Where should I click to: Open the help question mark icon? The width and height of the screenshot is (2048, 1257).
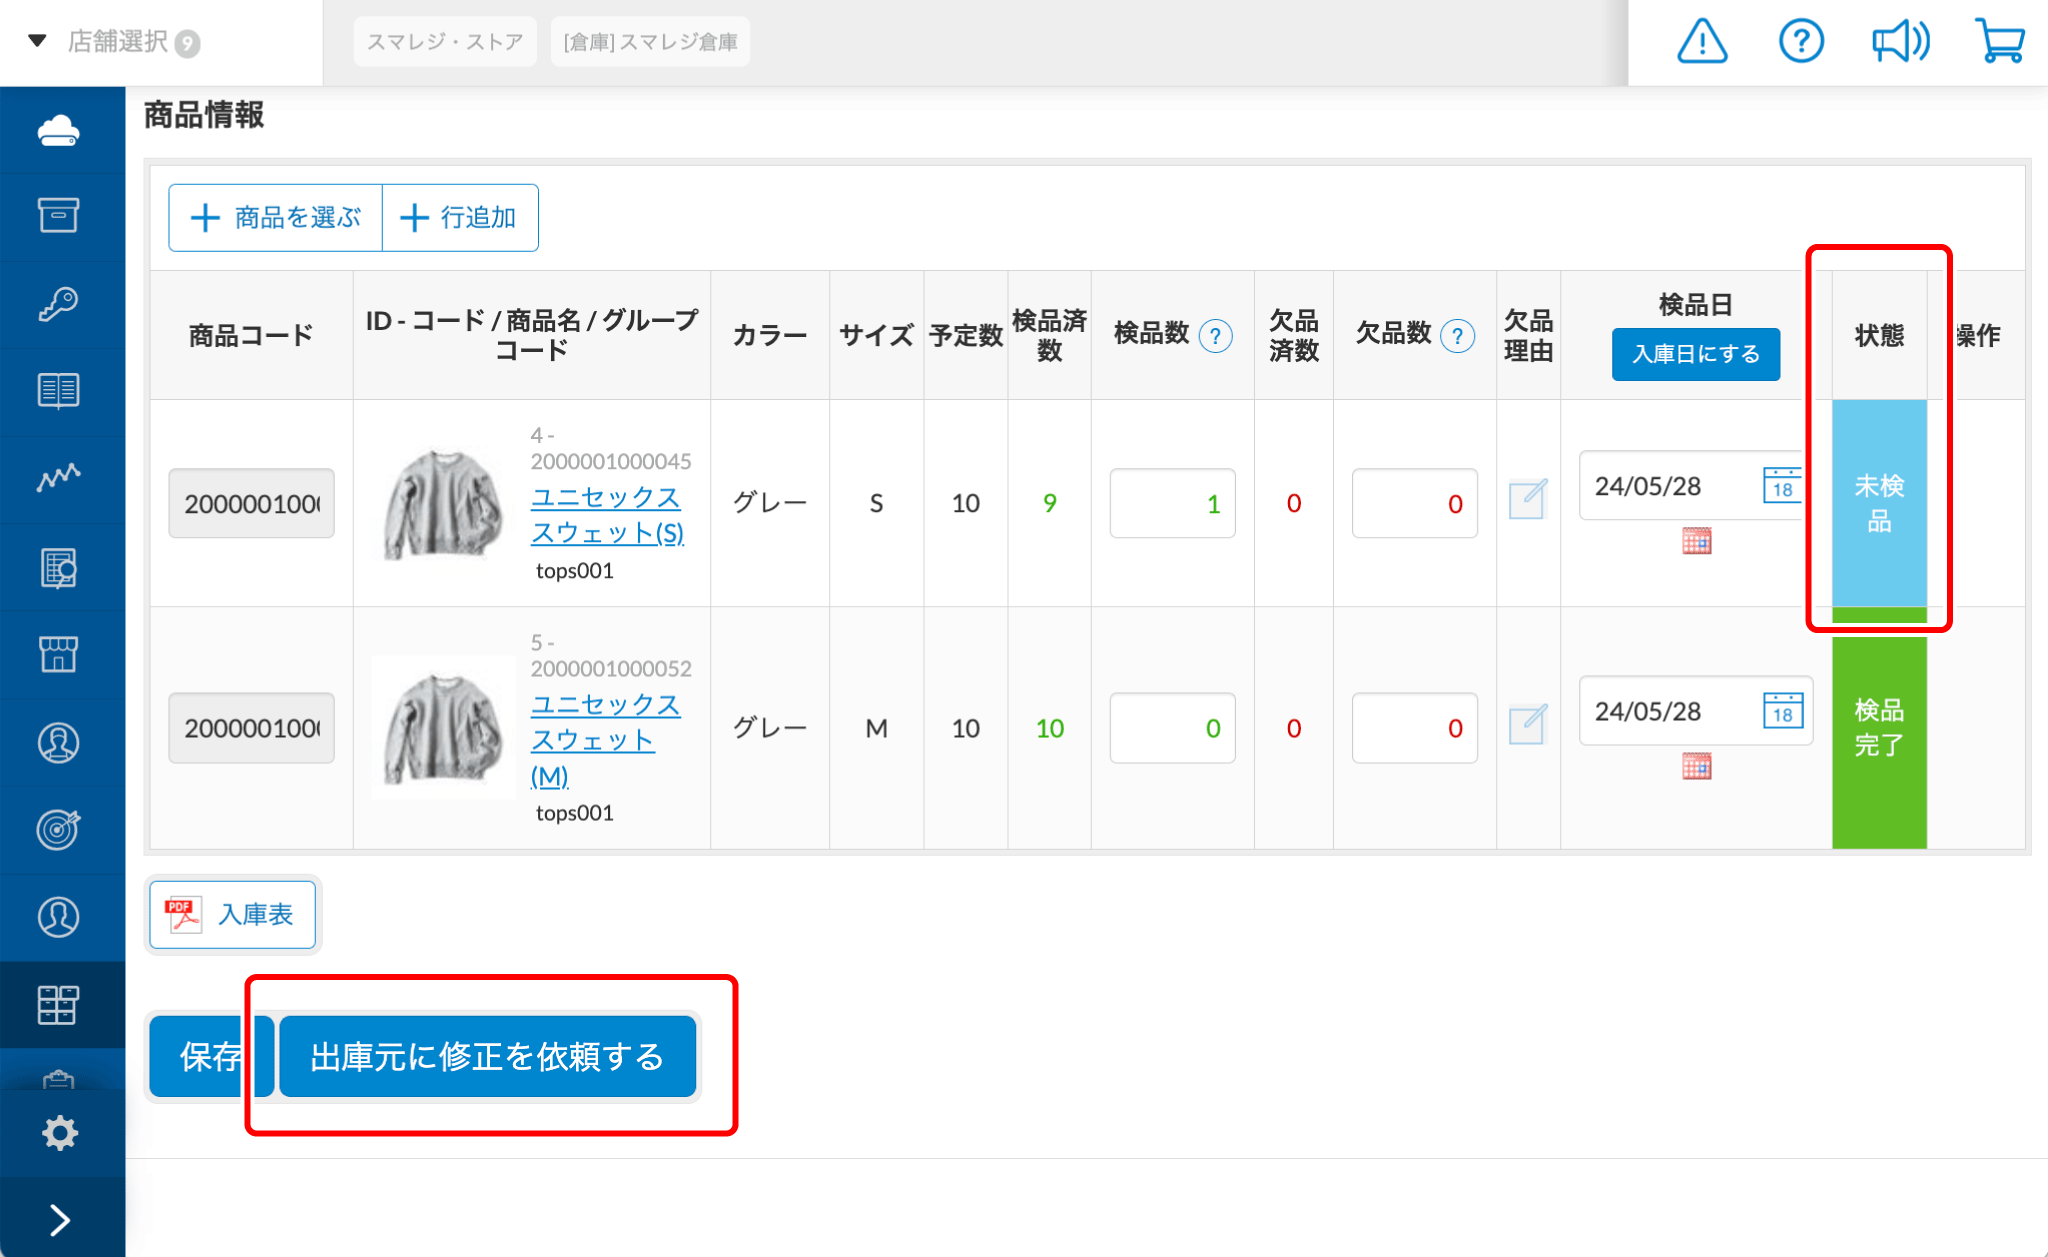pyautogui.click(x=1801, y=42)
